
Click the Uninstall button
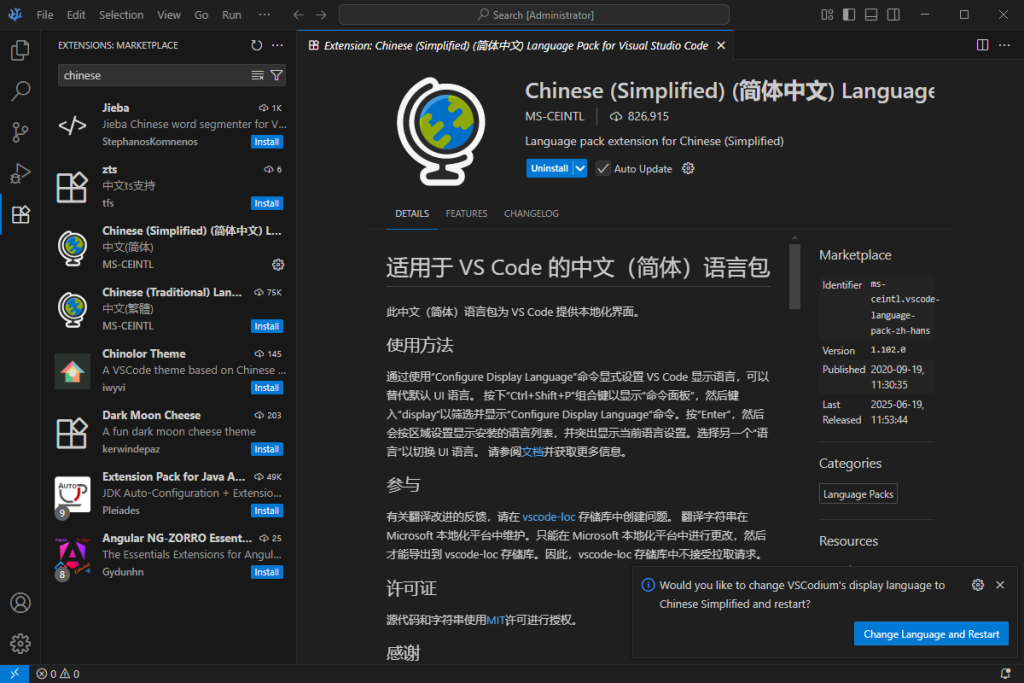pyautogui.click(x=549, y=168)
